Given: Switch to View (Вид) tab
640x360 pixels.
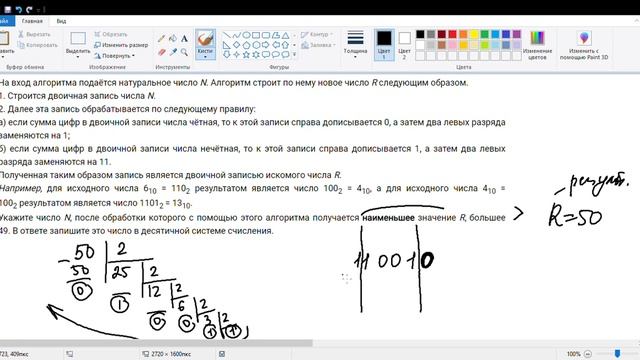Looking at the screenshot, I should tap(61, 21).
